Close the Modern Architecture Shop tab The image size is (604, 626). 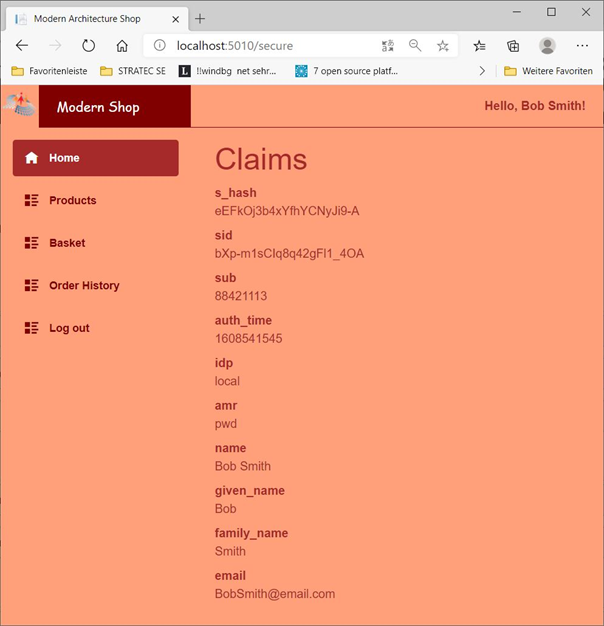[x=175, y=19]
